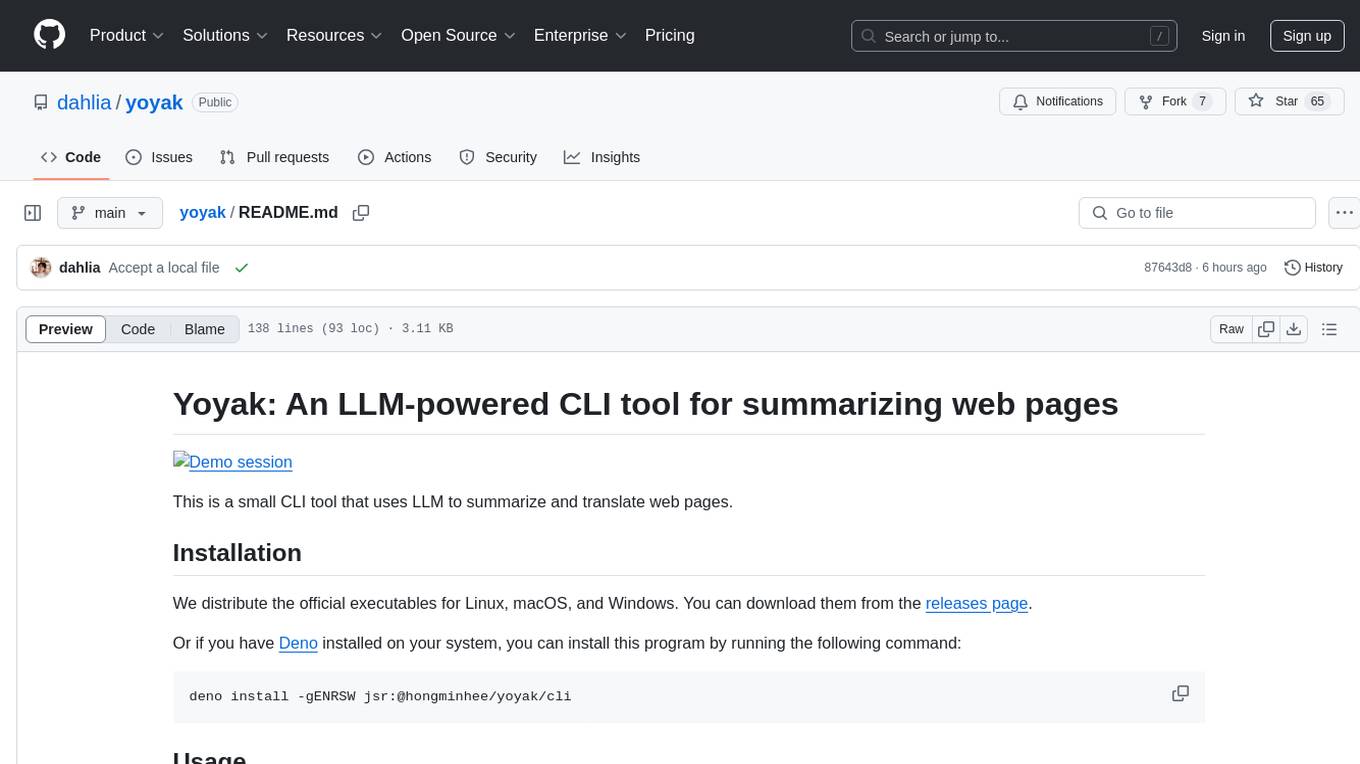Copy raw file contents
The width and height of the screenshot is (1360, 764).
coord(1266,329)
